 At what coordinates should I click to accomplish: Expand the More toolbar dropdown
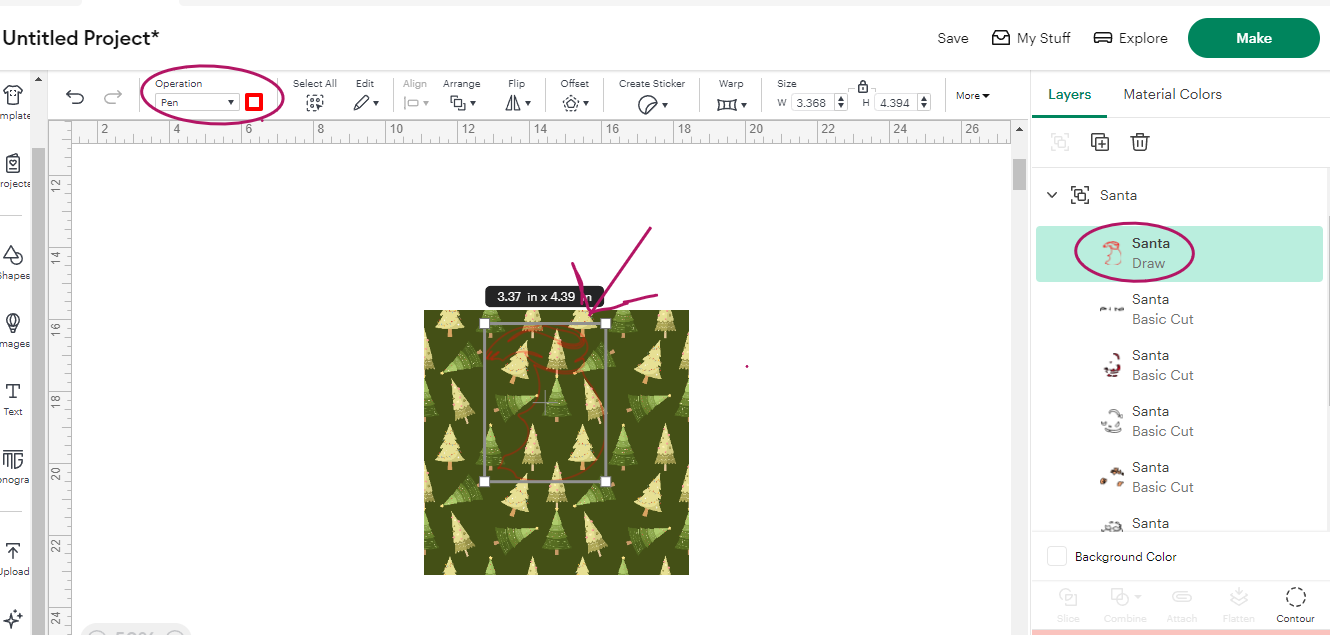coord(972,96)
